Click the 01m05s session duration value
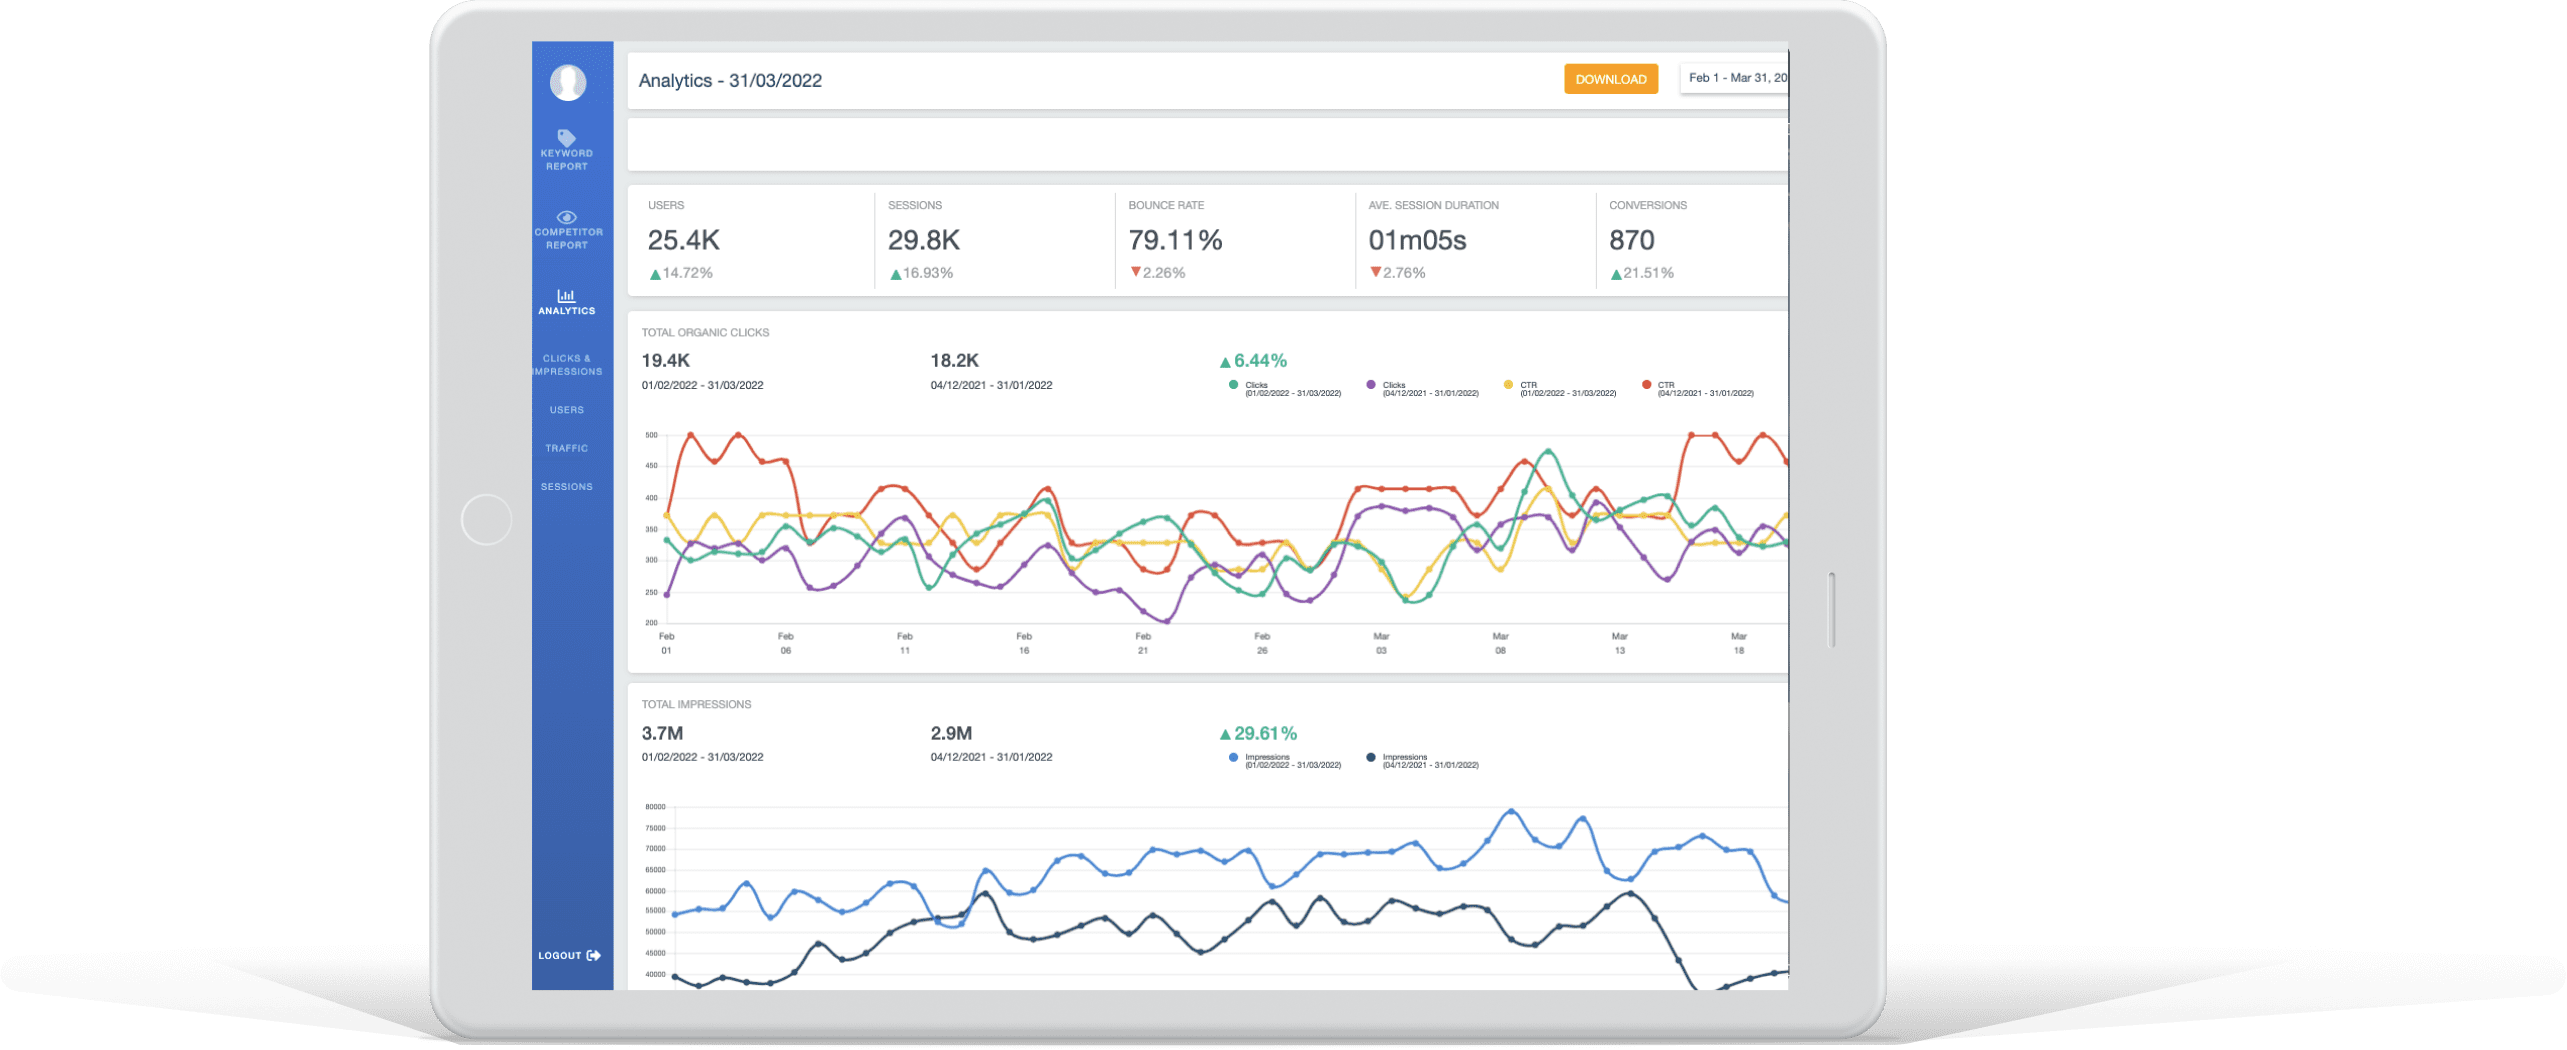This screenshot has height=1050, width=2567. [1417, 240]
